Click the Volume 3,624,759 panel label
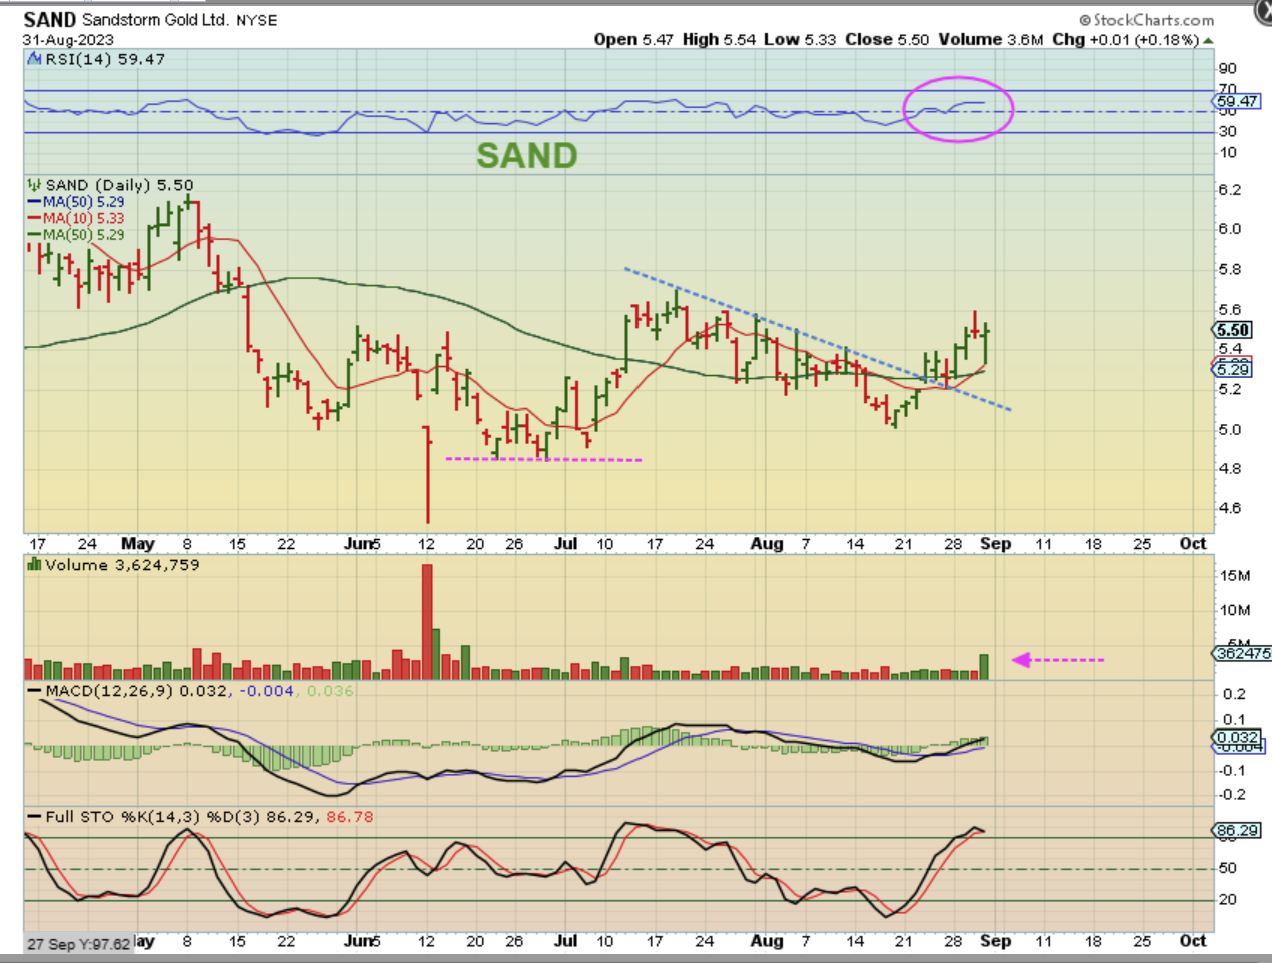 [x=122, y=565]
